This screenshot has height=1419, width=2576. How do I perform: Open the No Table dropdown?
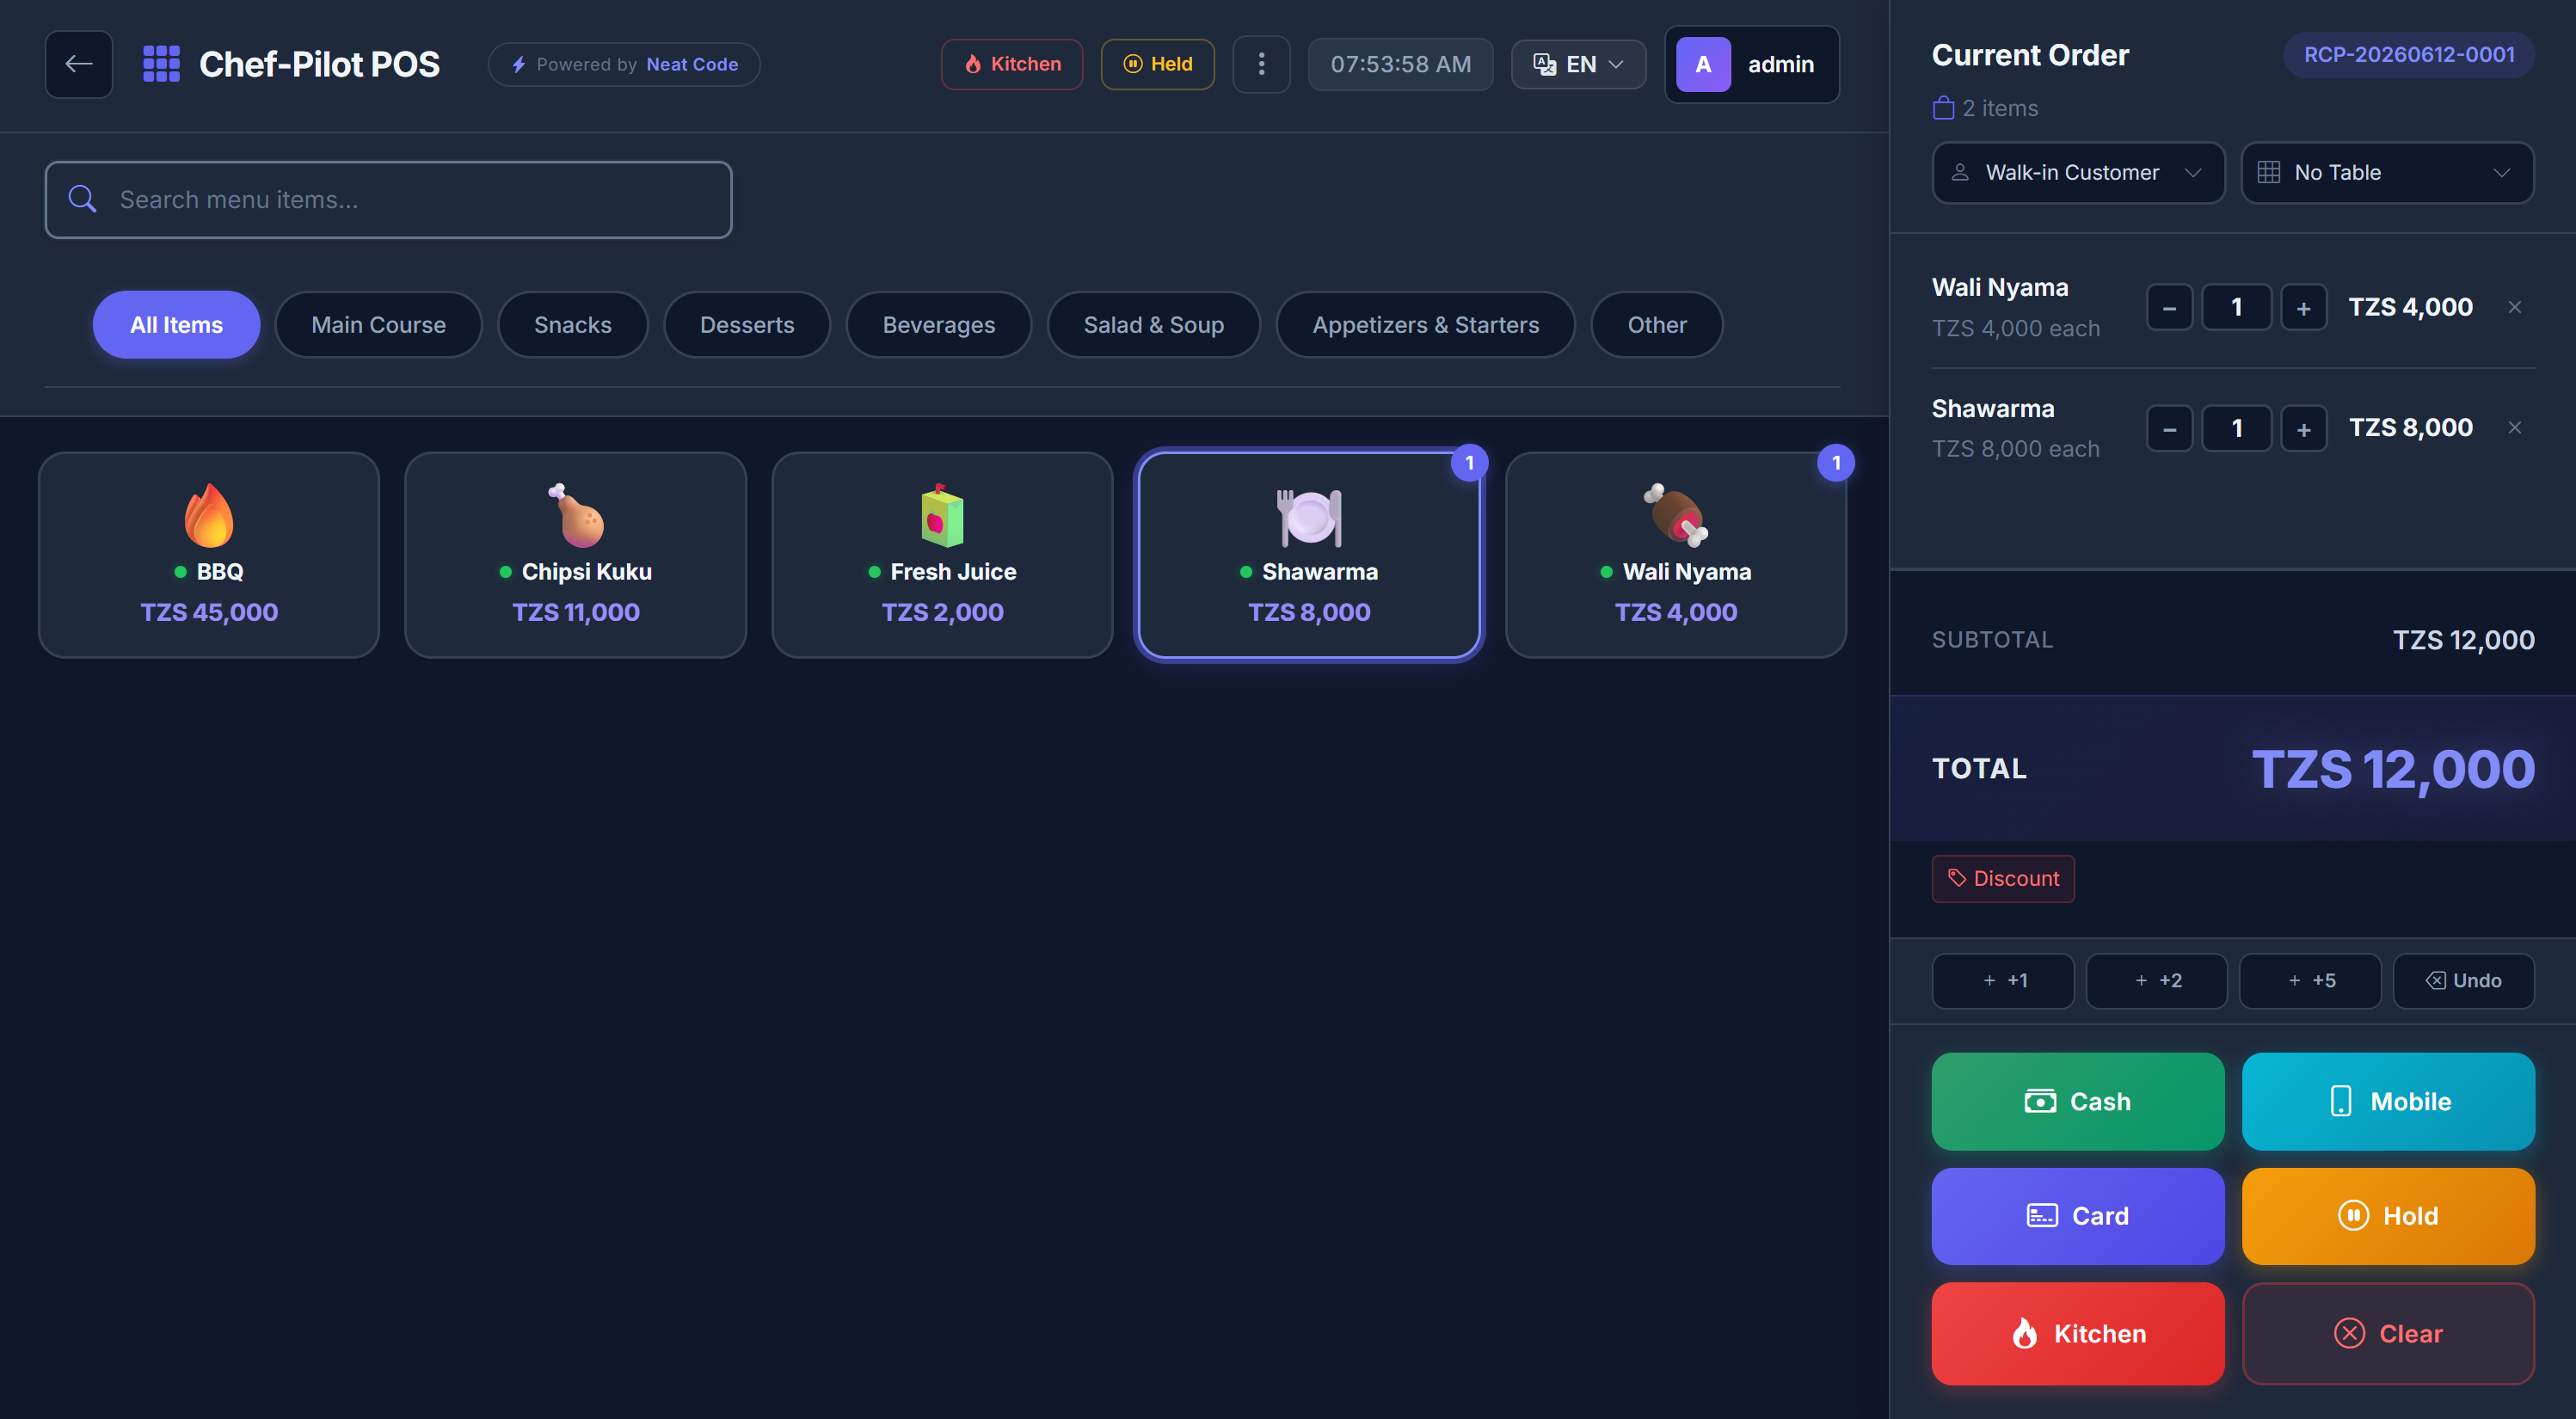(2387, 173)
